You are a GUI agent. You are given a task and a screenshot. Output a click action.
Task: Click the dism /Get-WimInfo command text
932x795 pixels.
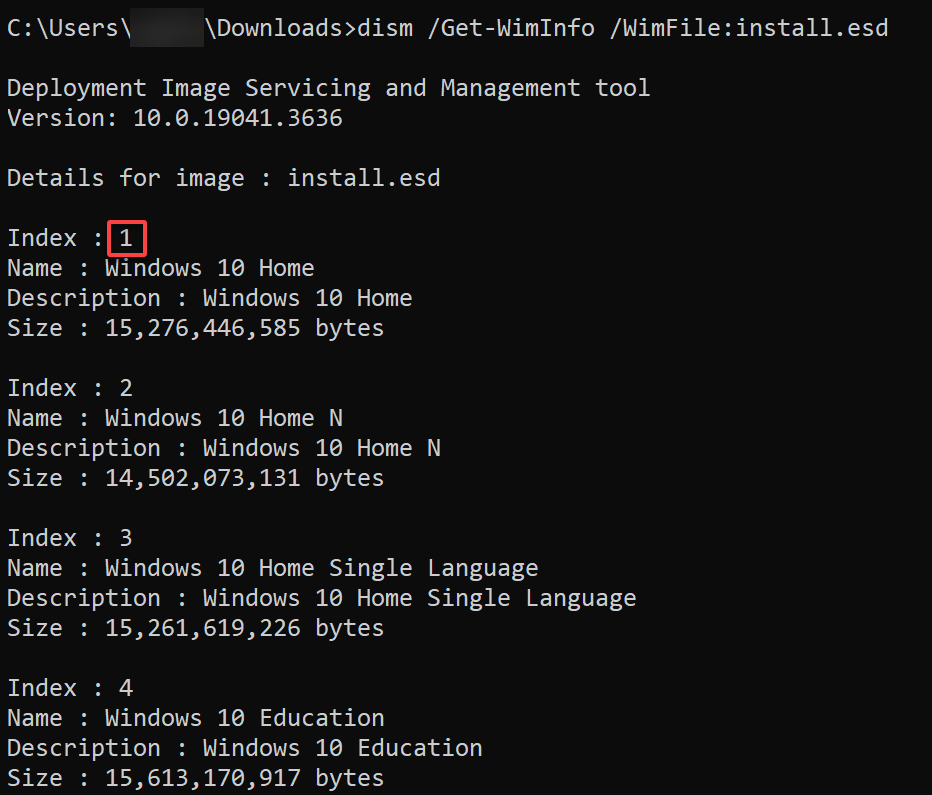476,29
